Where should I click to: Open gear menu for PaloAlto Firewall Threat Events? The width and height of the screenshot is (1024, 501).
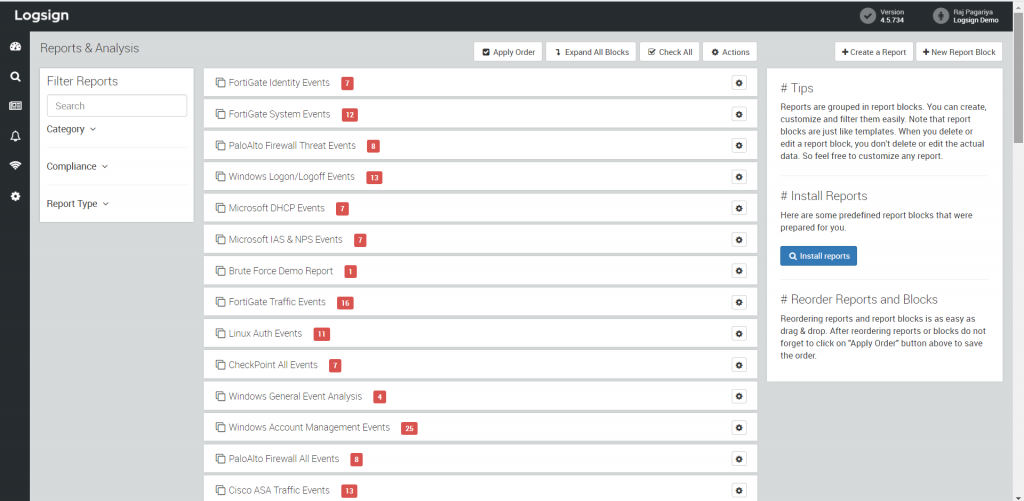(739, 146)
